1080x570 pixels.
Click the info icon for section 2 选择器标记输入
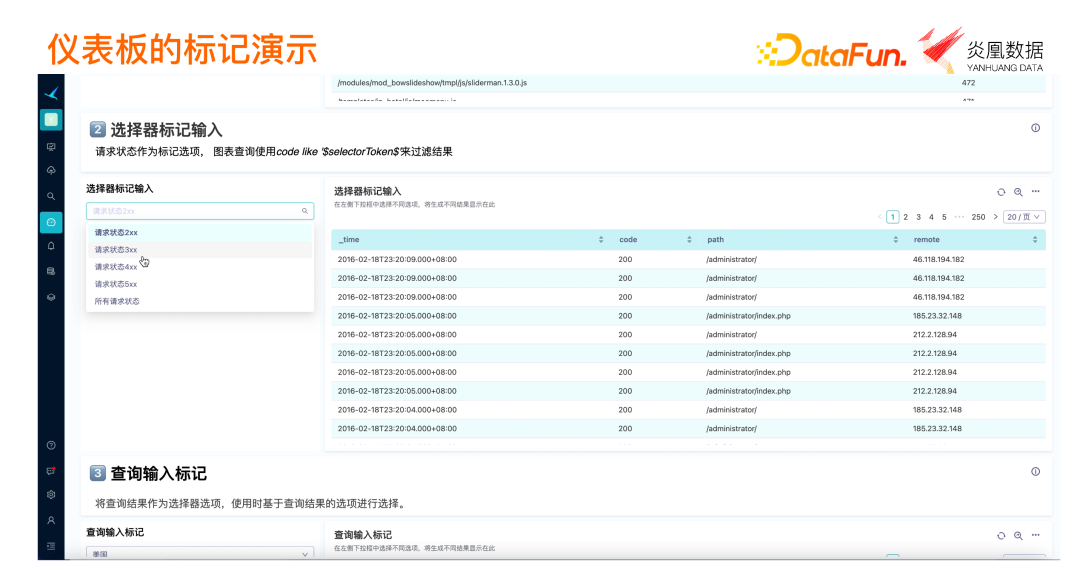point(1035,128)
